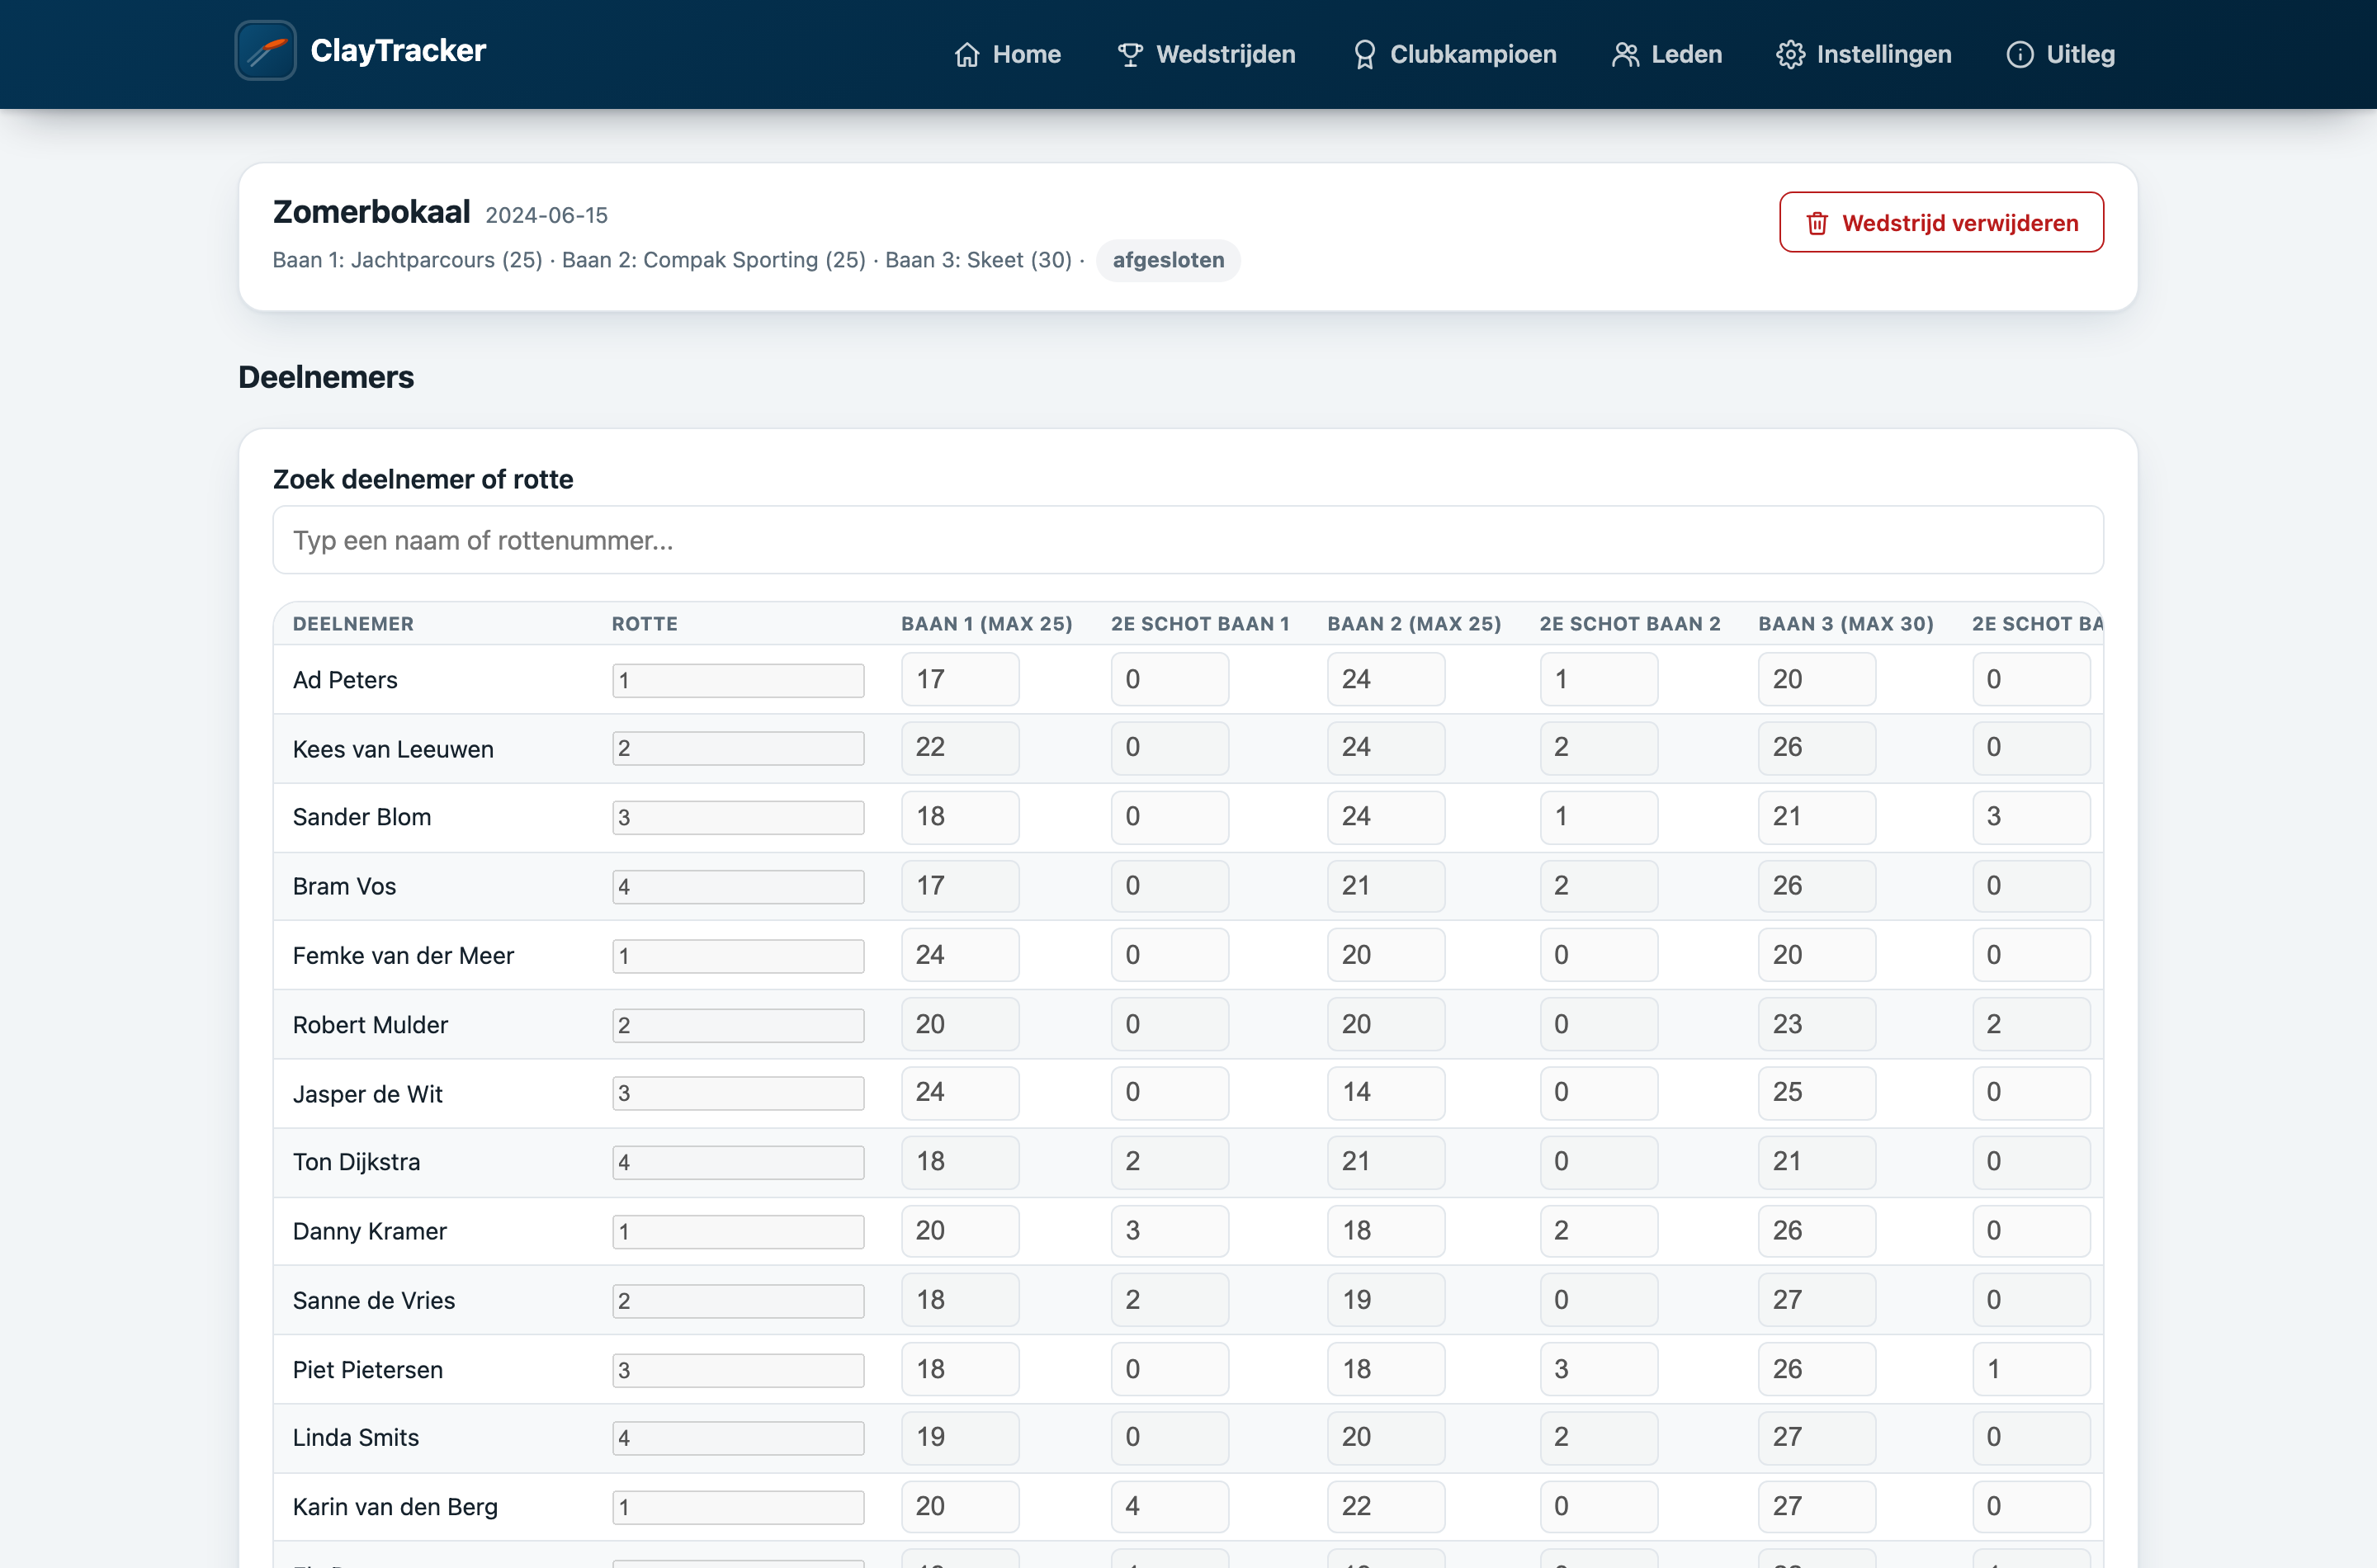Select Danny Kramer's rotte field
Screen dimensions: 2377x1568
click(738, 1232)
